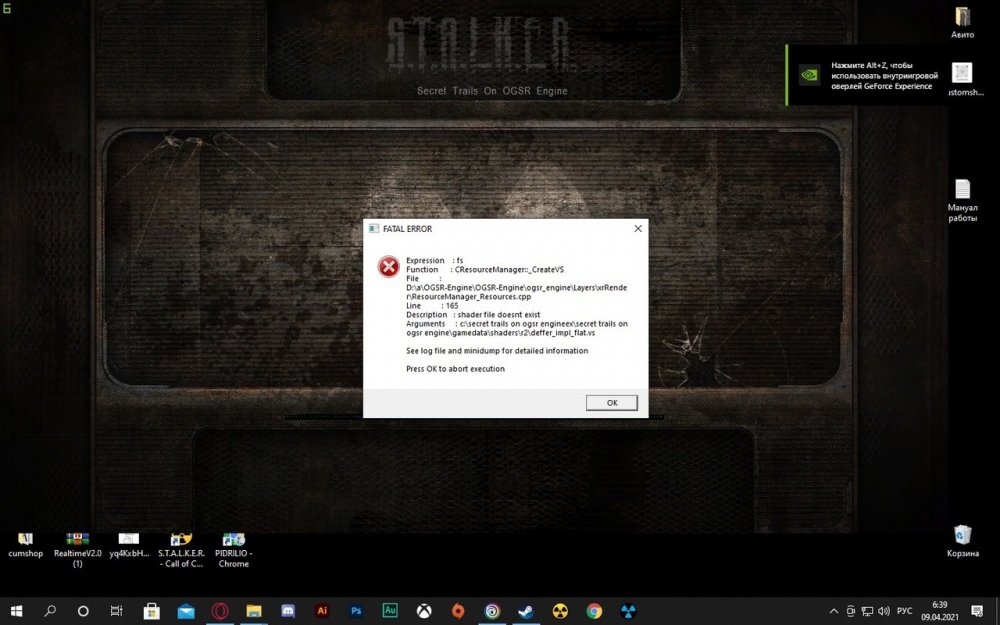Launch Adobe Audition from the taskbar

pyautogui.click(x=390, y=611)
